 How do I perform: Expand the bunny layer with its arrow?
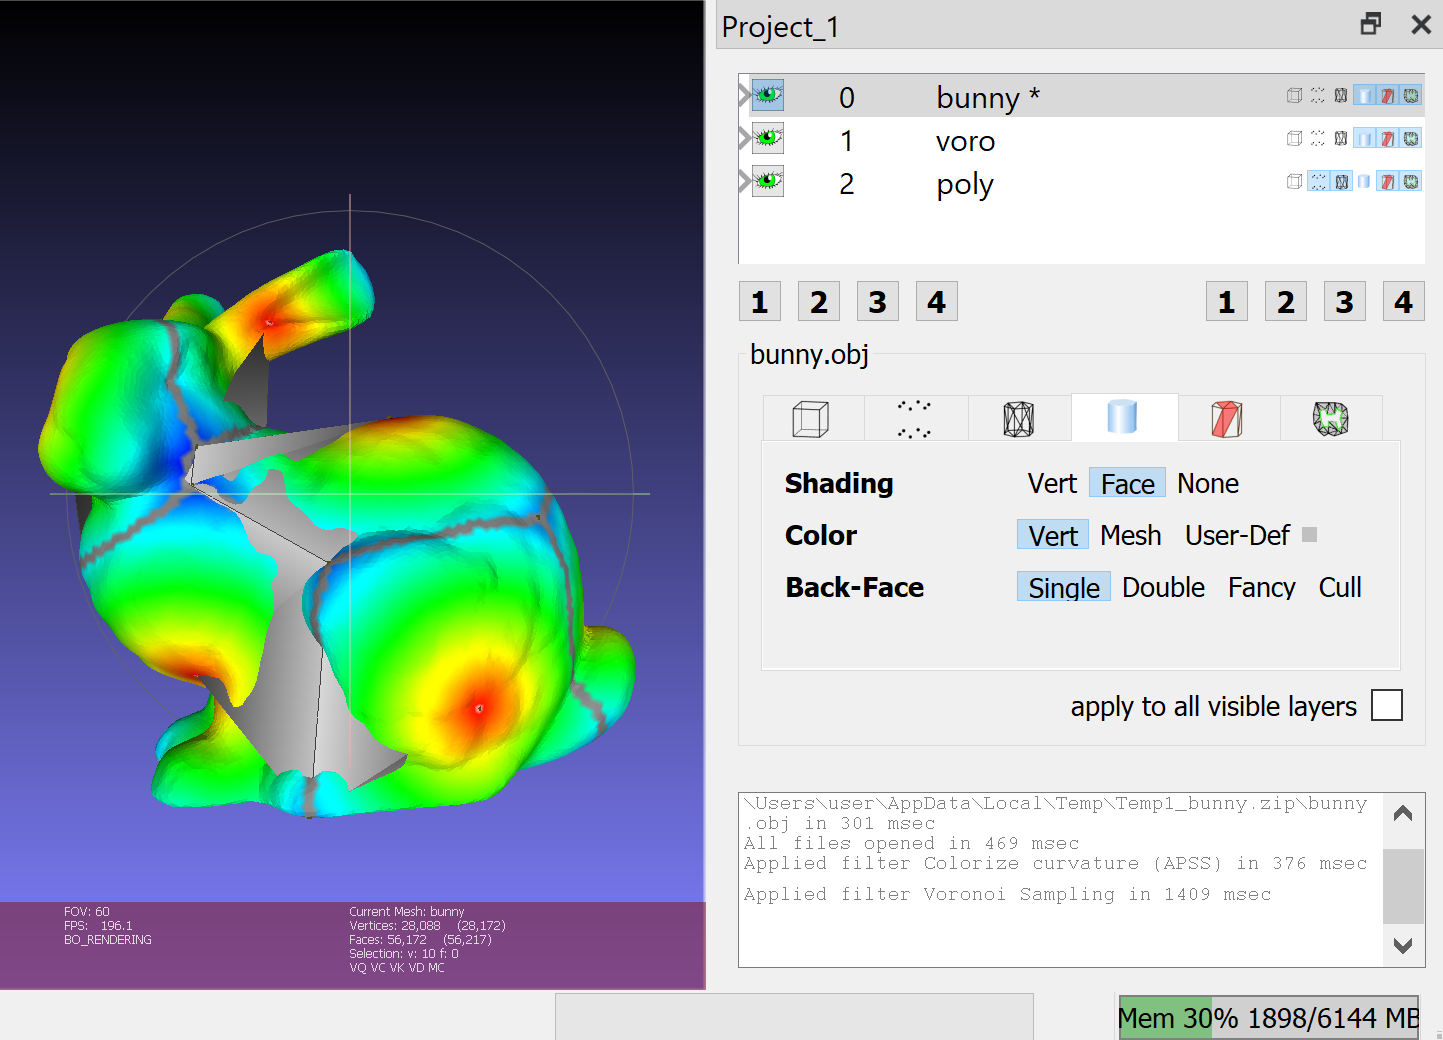[742, 95]
